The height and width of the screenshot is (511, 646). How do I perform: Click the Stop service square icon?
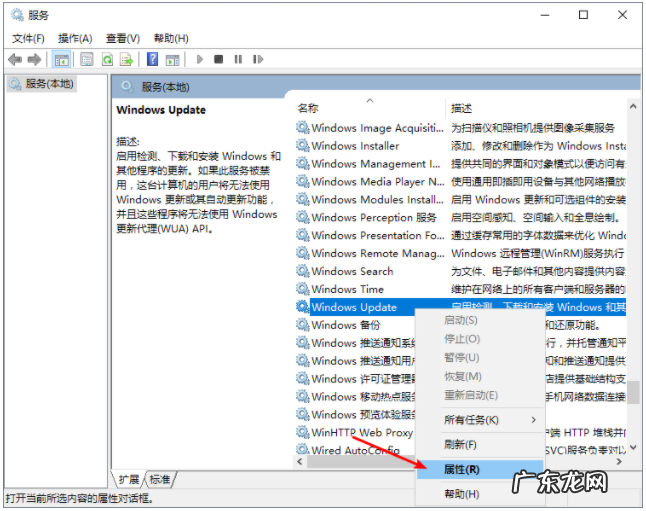click(x=218, y=59)
